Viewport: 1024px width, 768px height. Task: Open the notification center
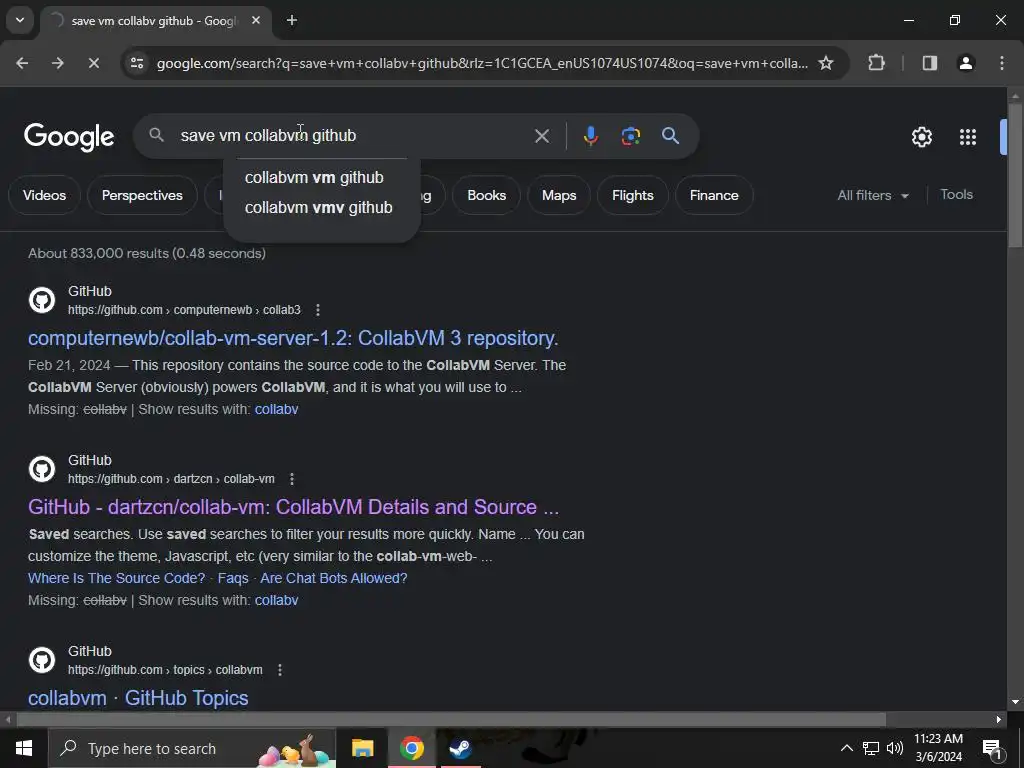pyautogui.click(x=993, y=748)
